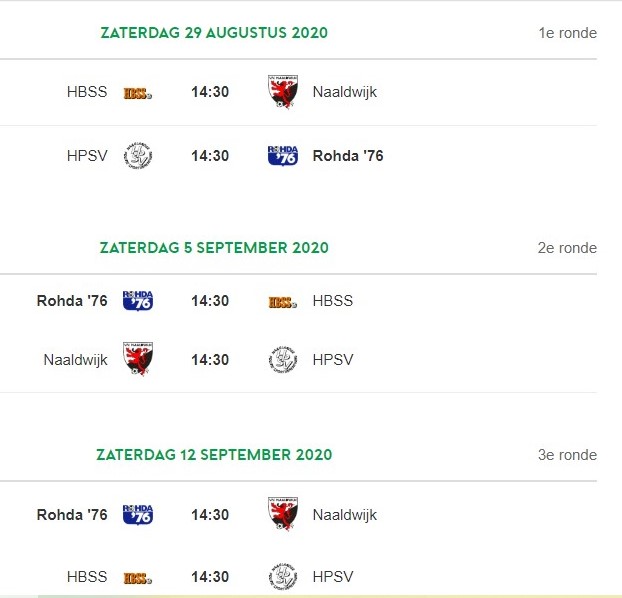Click the HBSS team name in 2e ronde

click(333, 301)
